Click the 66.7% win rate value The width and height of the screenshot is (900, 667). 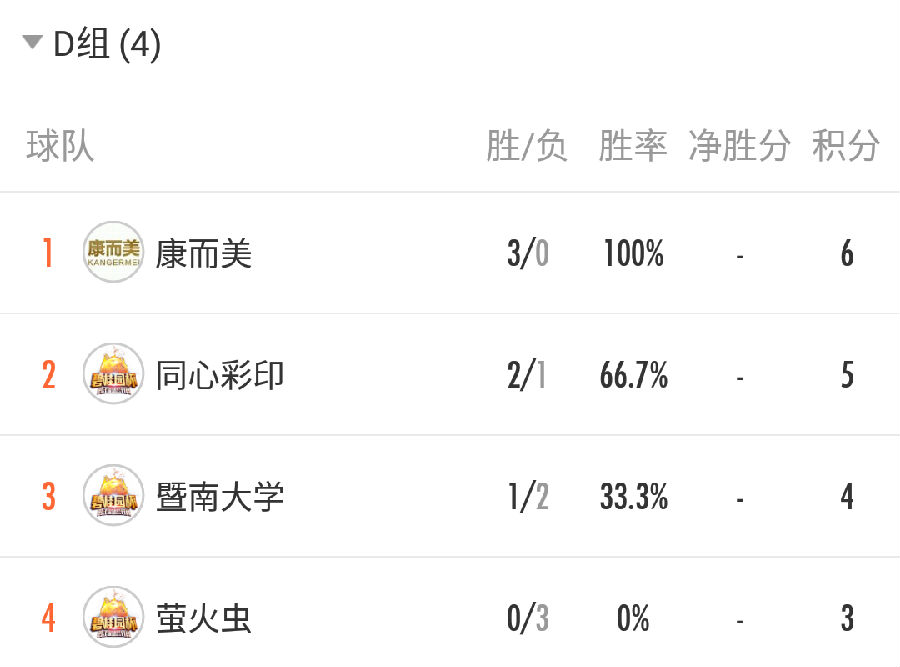(x=634, y=375)
